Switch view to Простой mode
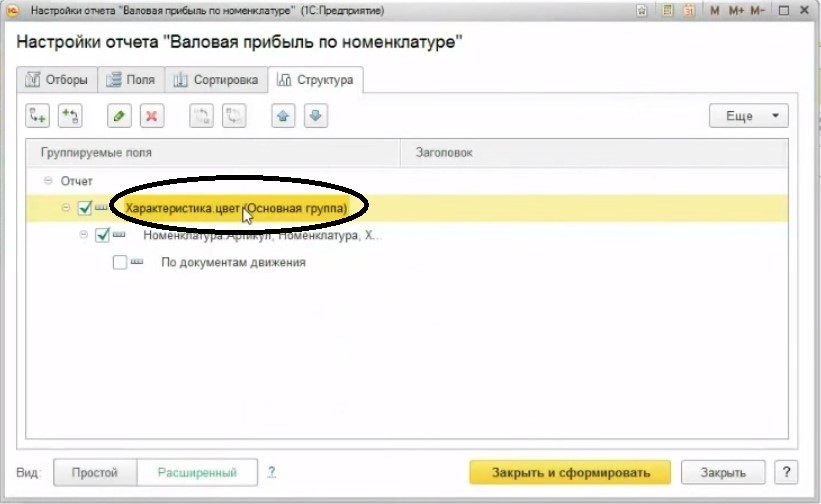This screenshot has width=821, height=504. coord(93,472)
